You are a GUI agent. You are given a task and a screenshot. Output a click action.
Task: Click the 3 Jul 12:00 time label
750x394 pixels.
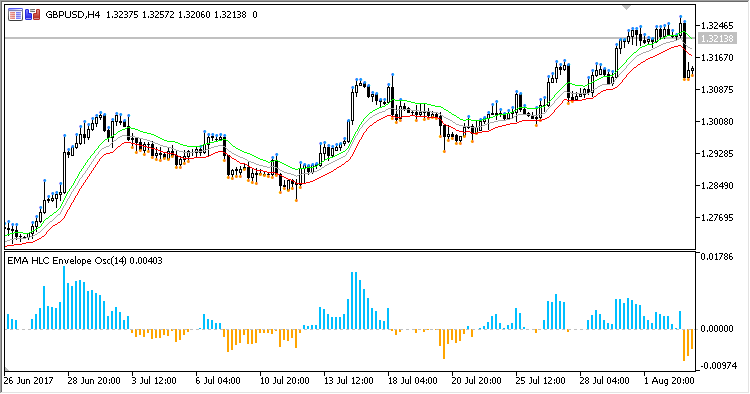point(154,381)
